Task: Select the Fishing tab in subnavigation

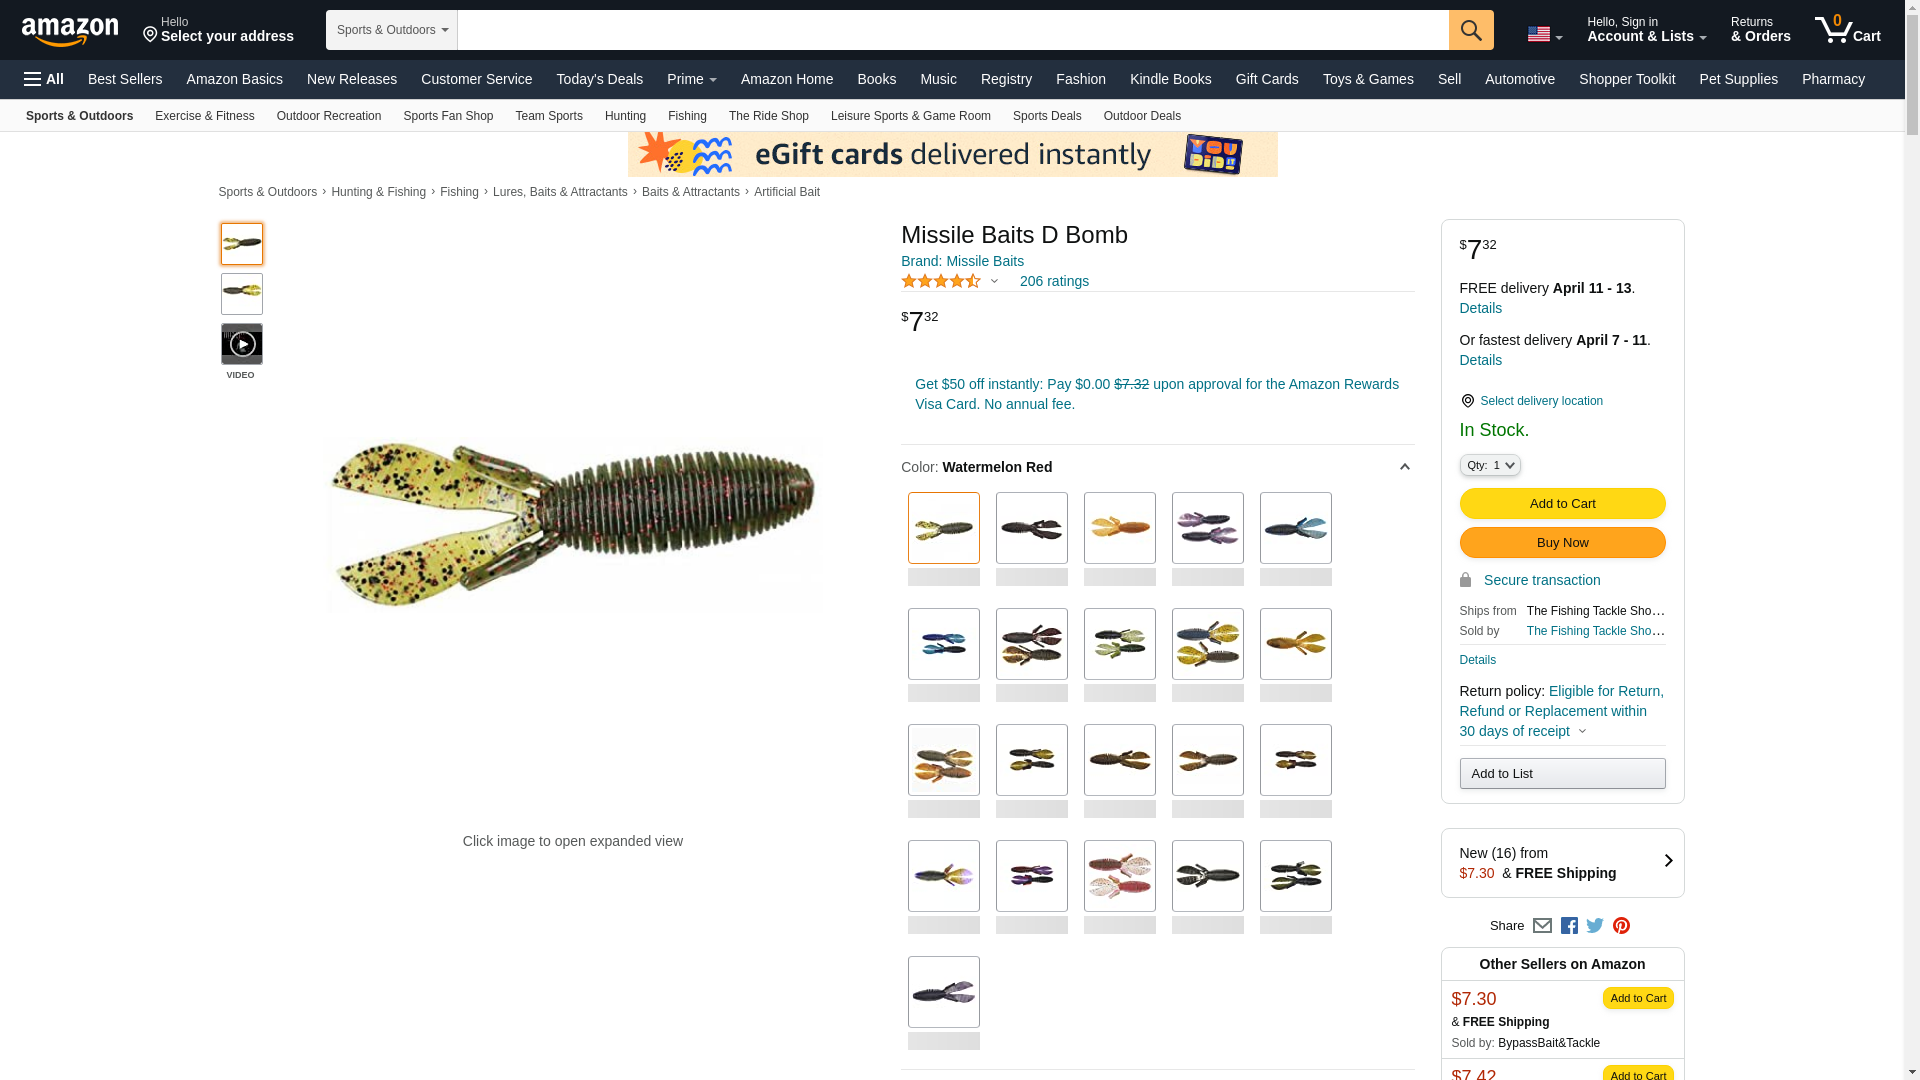Action: pos(687,116)
